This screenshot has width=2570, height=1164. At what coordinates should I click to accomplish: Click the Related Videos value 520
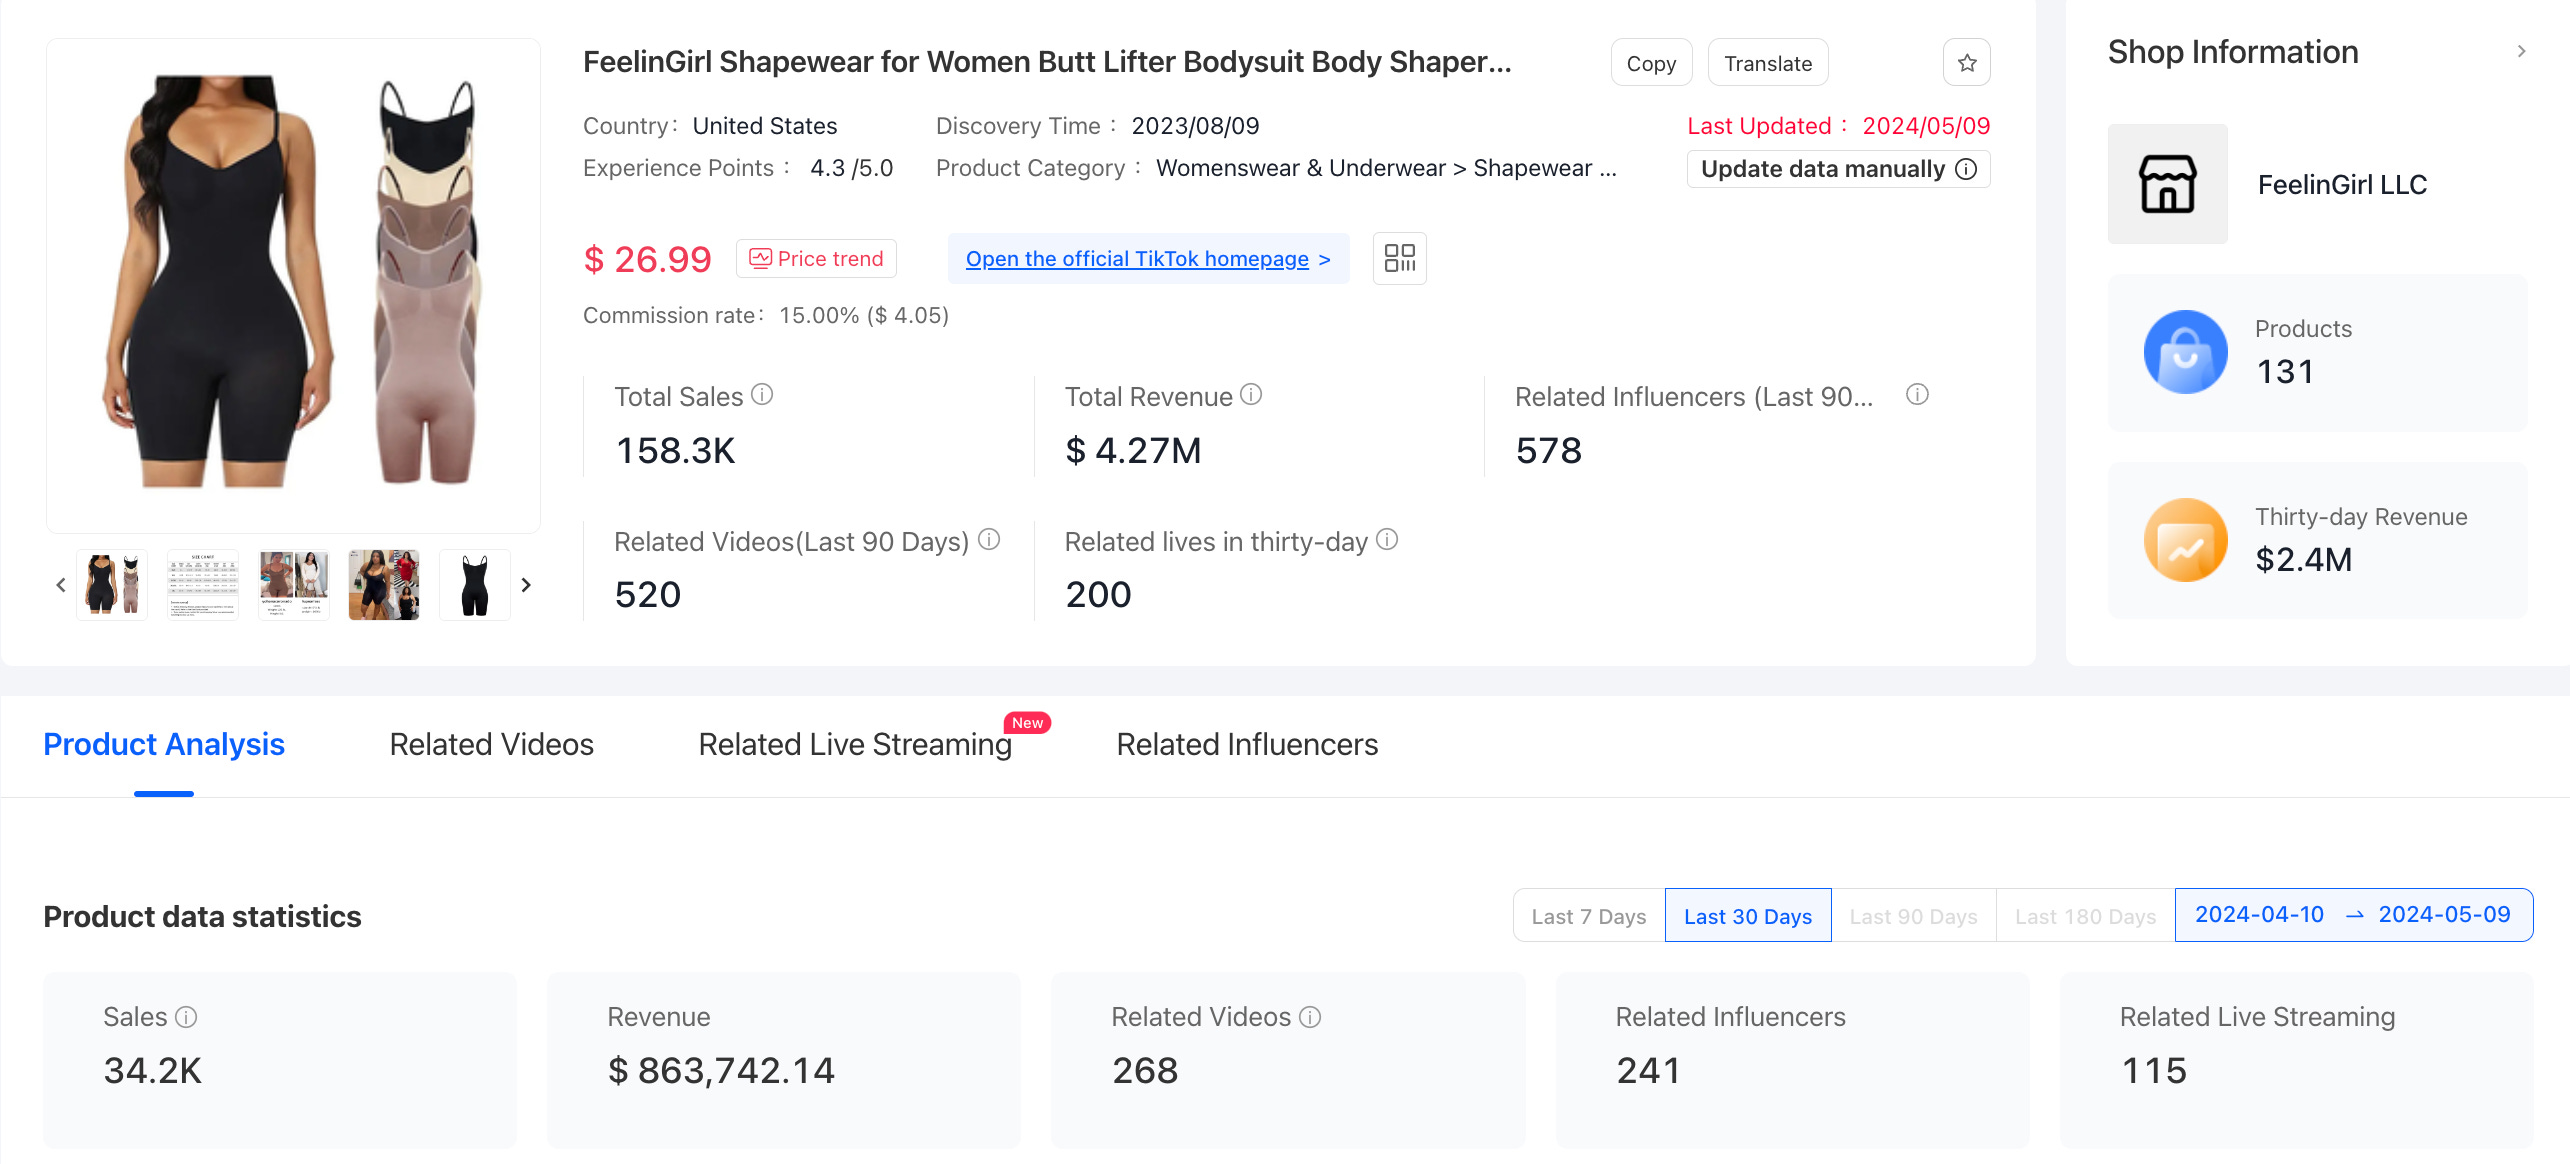tap(647, 595)
